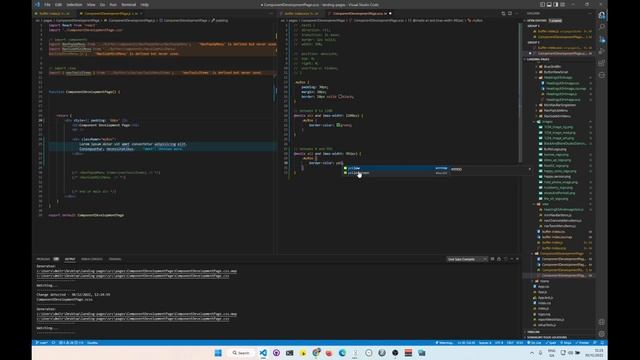Open Visual Studio Code from the taskbar
640x360 pixels.
point(263,353)
